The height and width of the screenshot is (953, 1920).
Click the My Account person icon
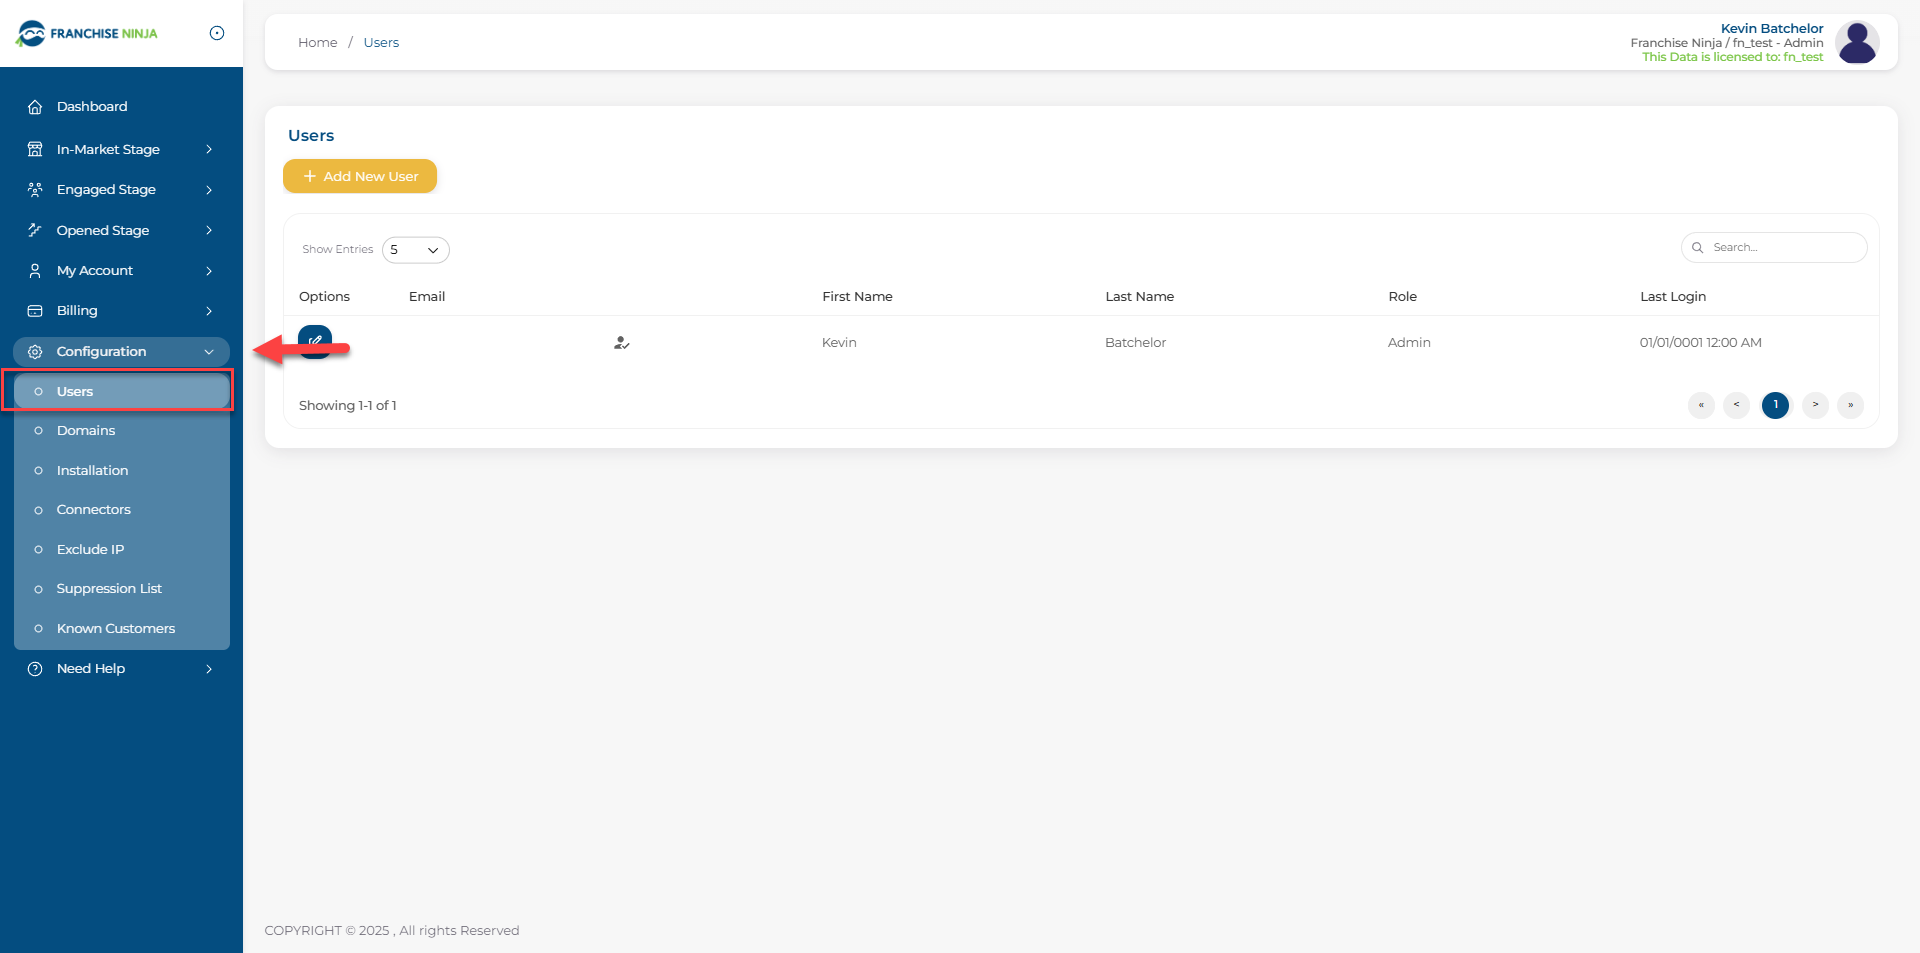click(x=35, y=271)
